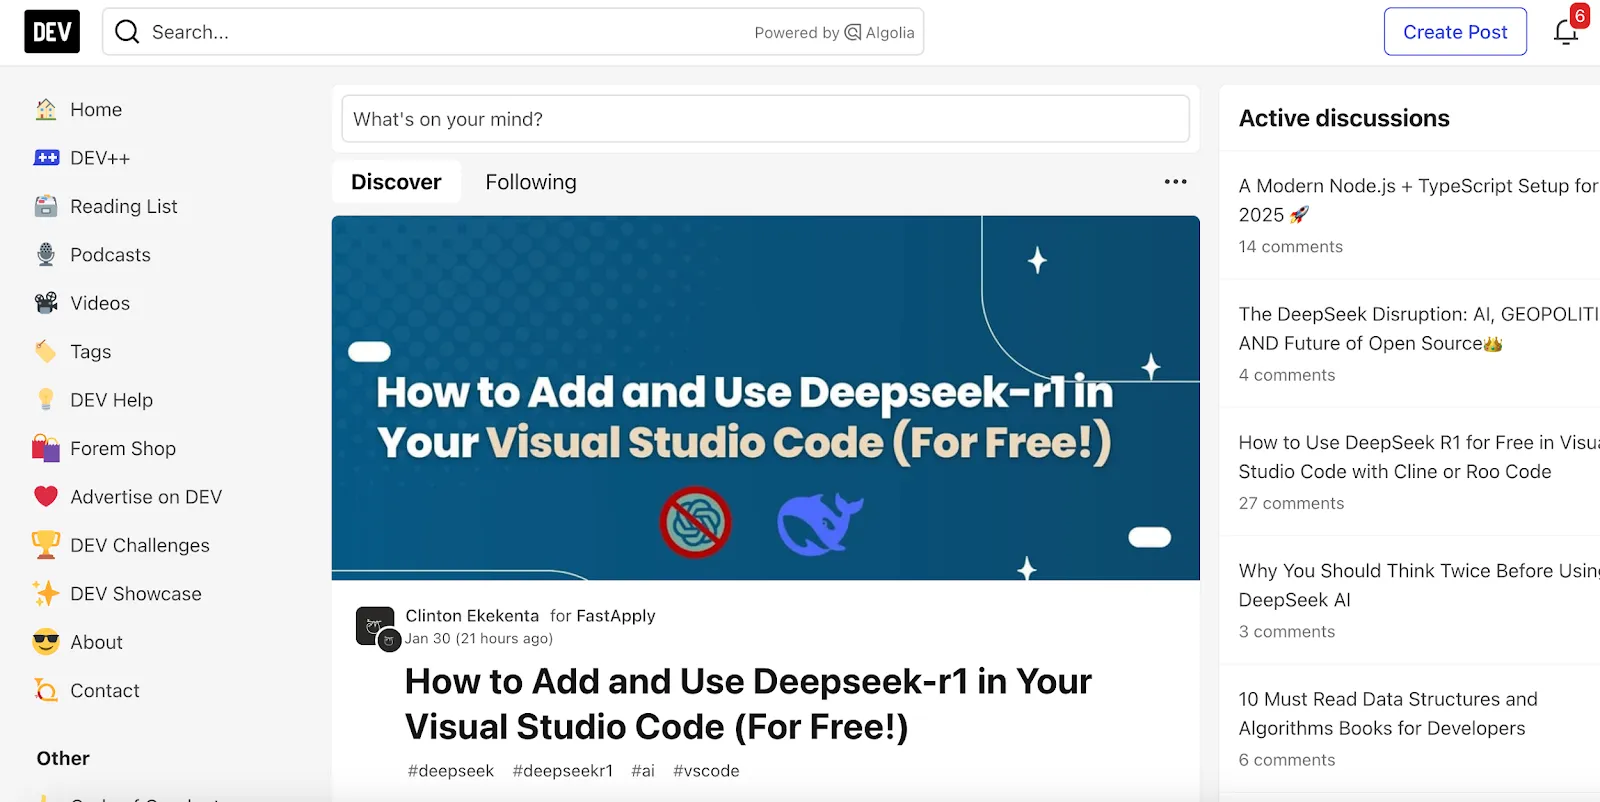1600x802 pixels.
Task: Open the Videos page
Action: point(100,303)
